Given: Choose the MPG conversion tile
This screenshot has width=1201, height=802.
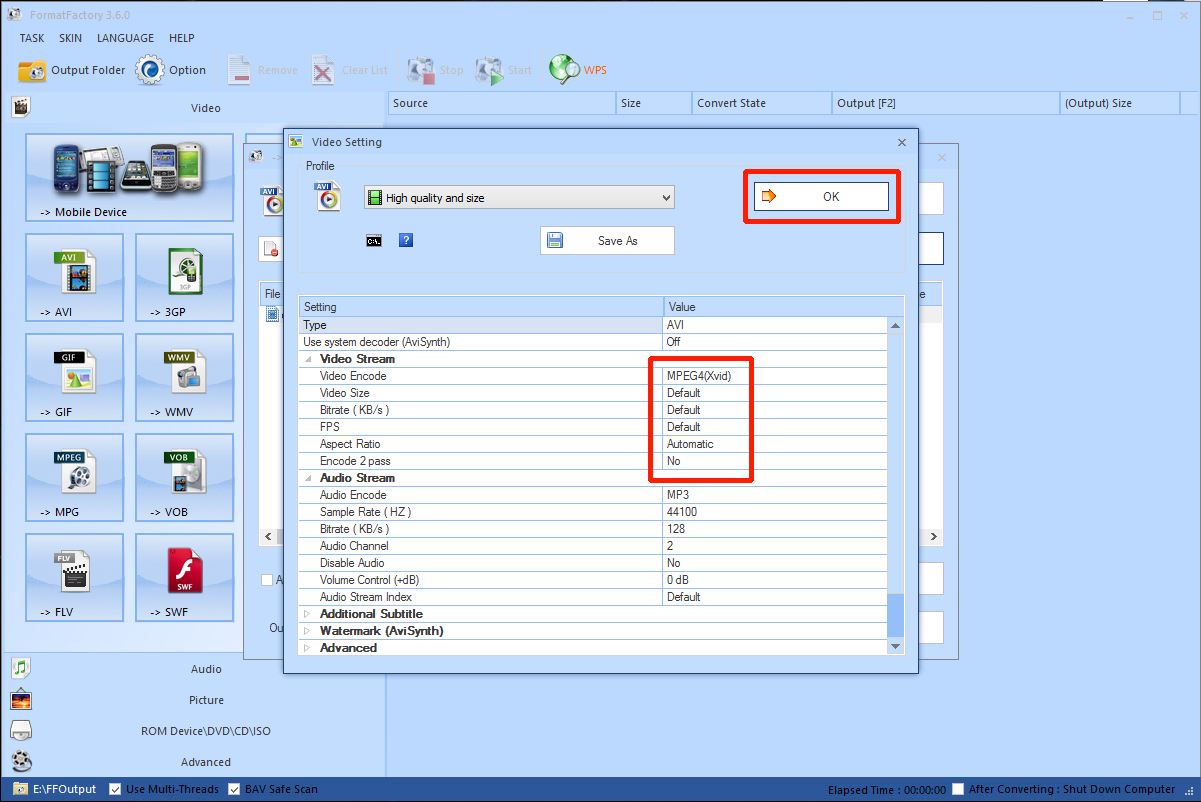Looking at the screenshot, I should click(75, 478).
